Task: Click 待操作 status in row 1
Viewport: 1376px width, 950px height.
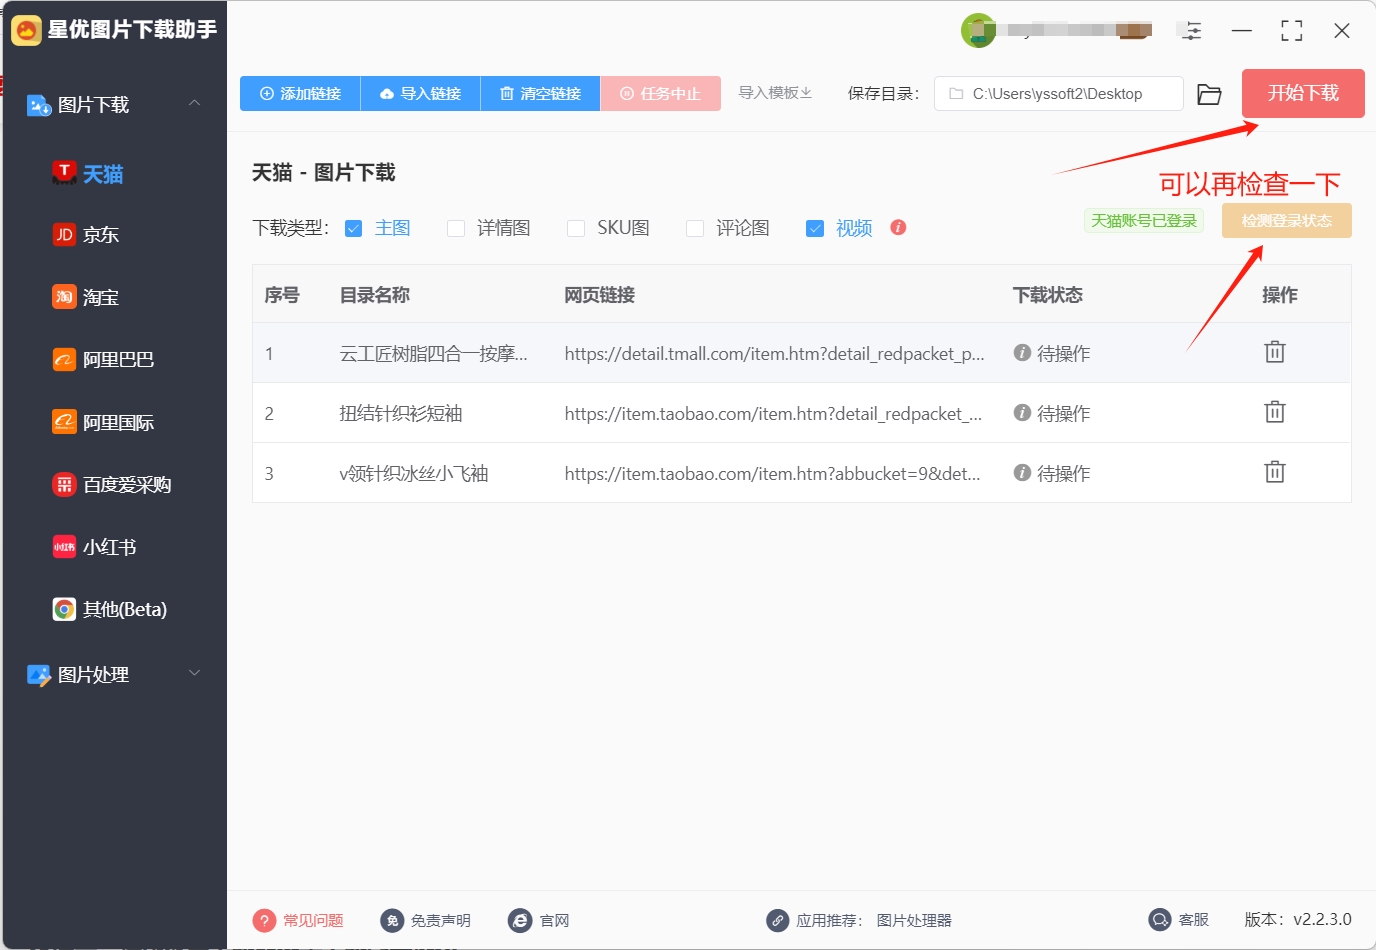Action: [x=1052, y=353]
